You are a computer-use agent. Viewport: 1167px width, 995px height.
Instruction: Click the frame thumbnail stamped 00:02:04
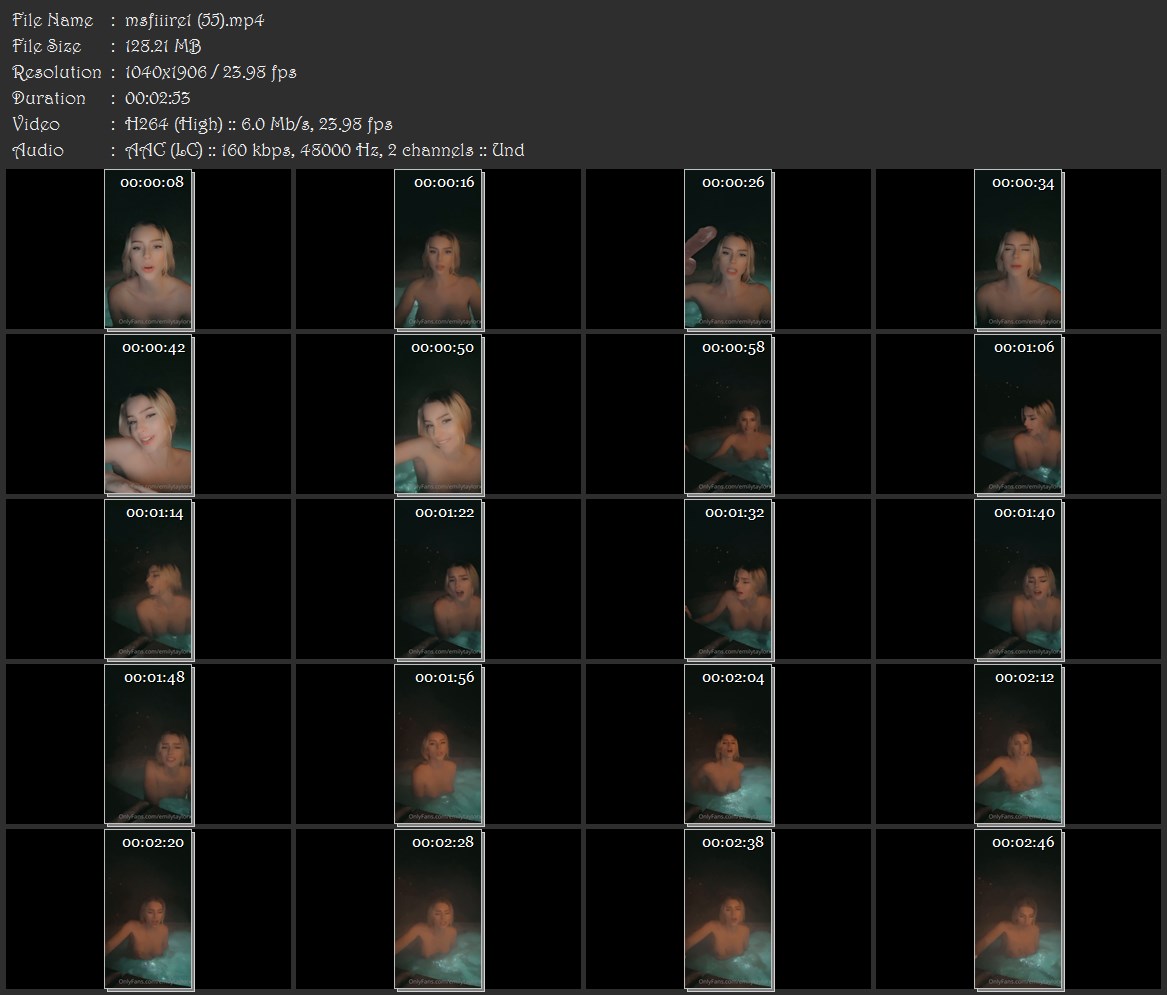point(729,744)
